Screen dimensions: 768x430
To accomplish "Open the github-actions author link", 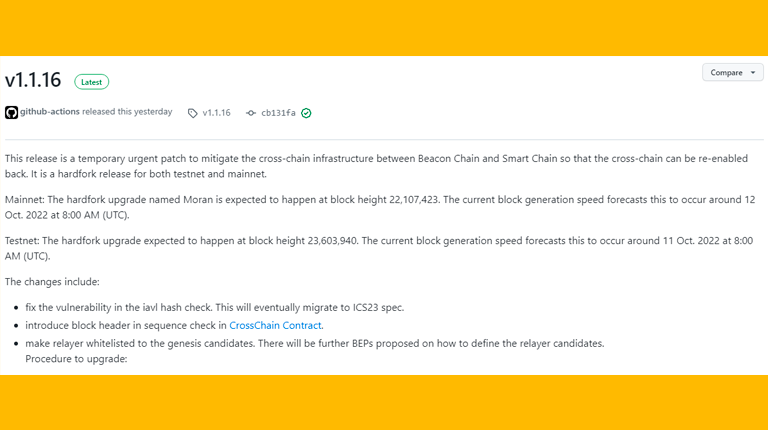I will coord(49,112).
